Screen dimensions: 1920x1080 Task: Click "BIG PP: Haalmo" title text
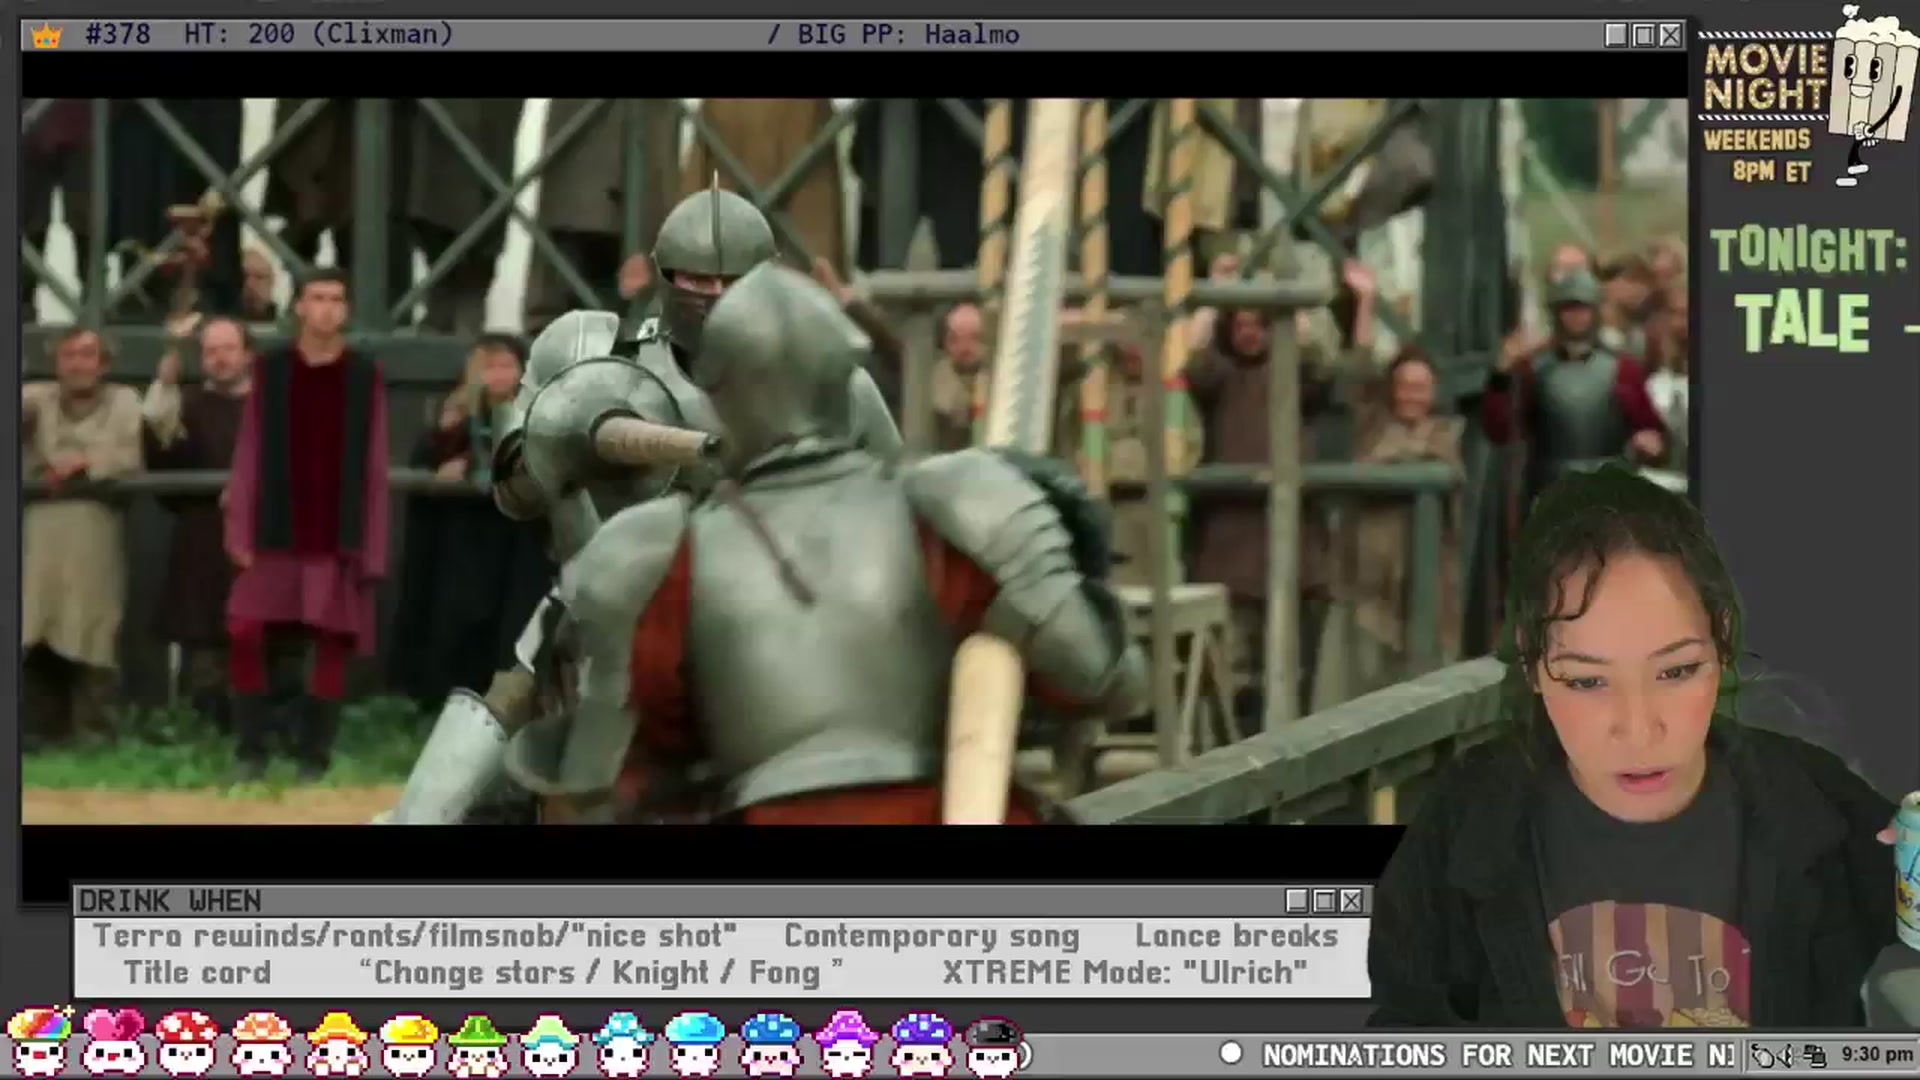[908, 35]
